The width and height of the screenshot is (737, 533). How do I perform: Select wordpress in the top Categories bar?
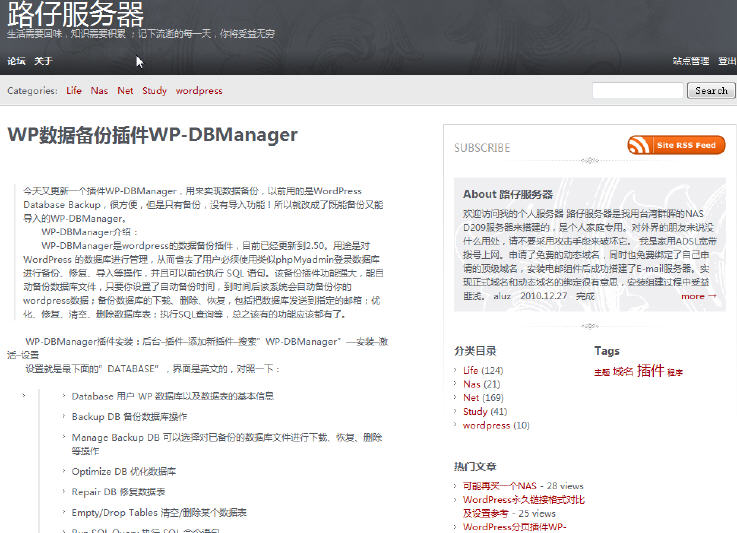[x=199, y=91]
